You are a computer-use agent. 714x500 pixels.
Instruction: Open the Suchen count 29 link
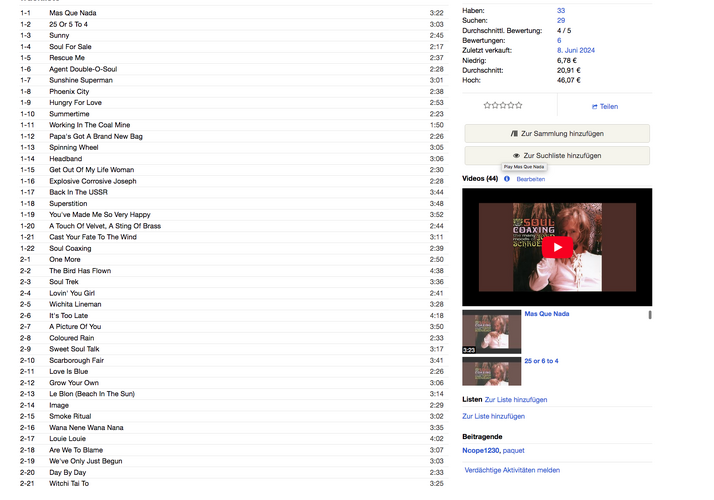click(561, 20)
